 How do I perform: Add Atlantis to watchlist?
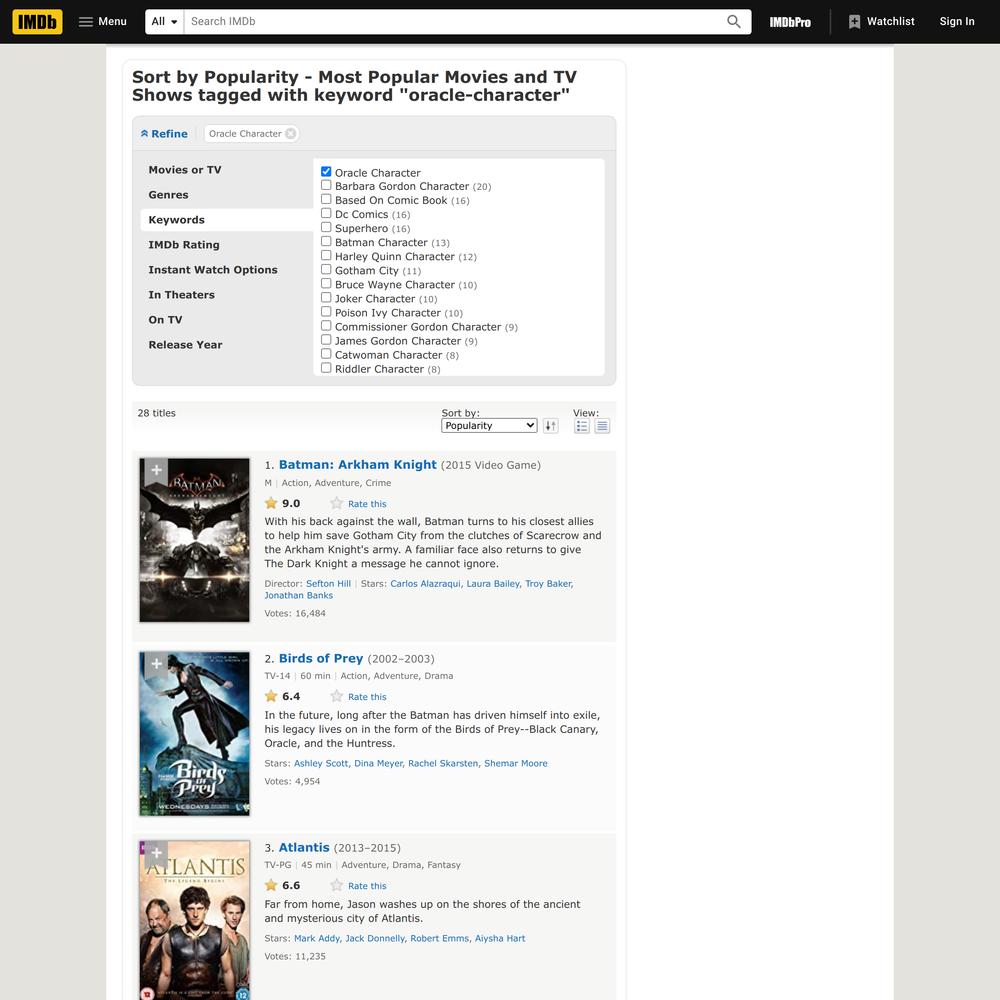(x=156, y=853)
